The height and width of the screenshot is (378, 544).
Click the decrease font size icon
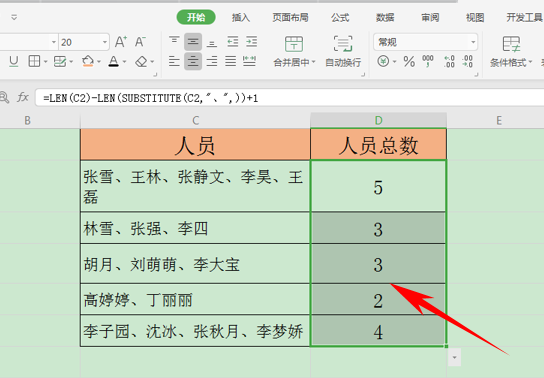(140, 42)
